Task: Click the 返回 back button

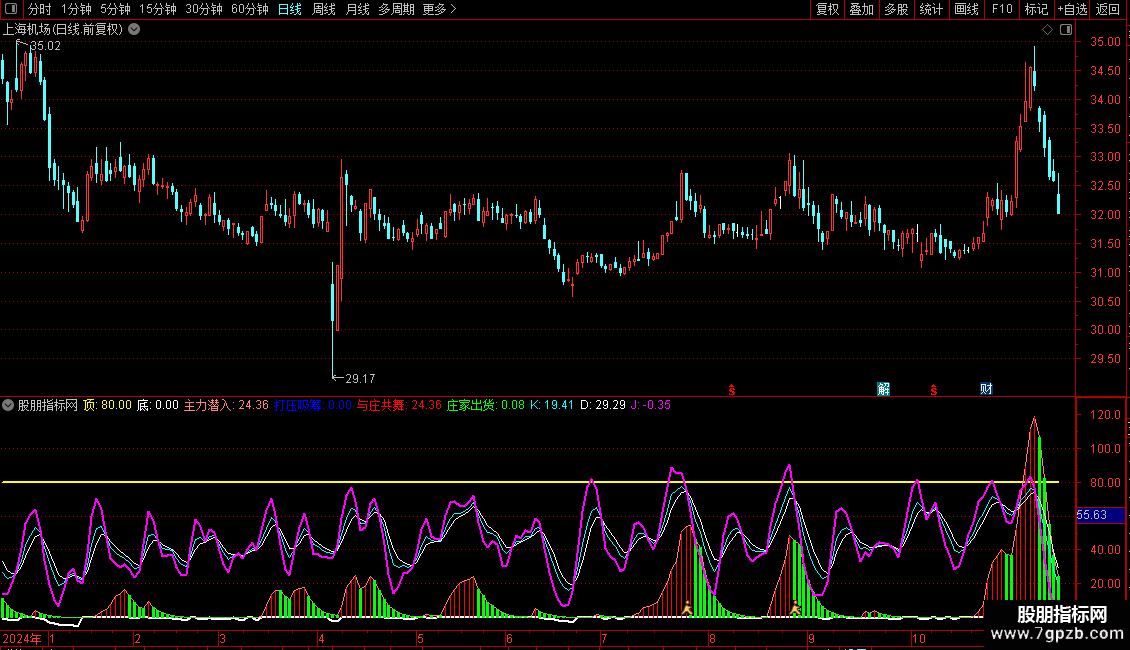Action: 1108,9
